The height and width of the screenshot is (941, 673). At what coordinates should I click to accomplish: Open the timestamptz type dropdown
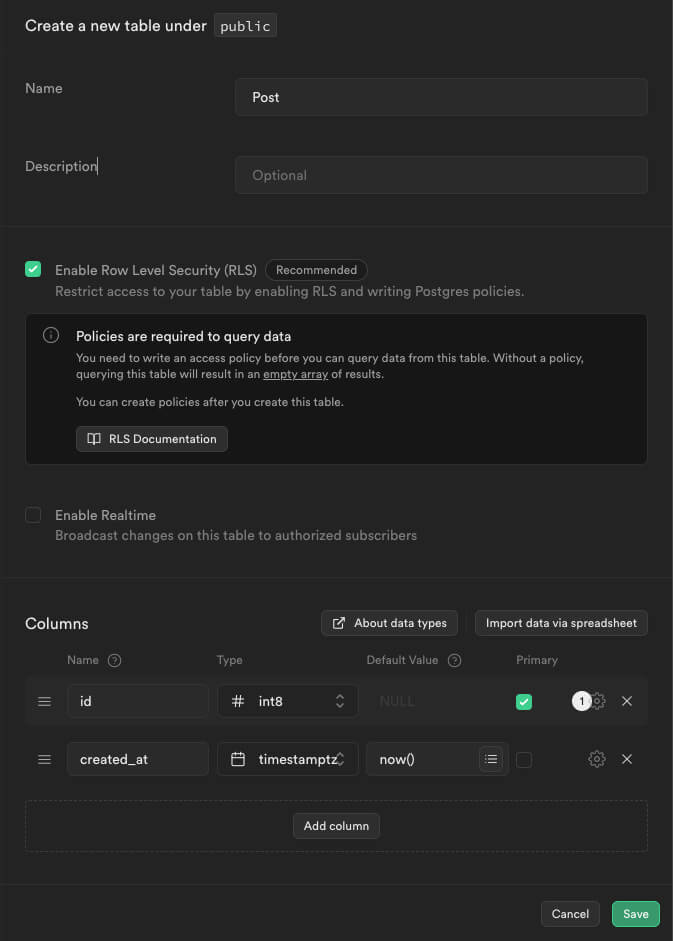point(288,760)
